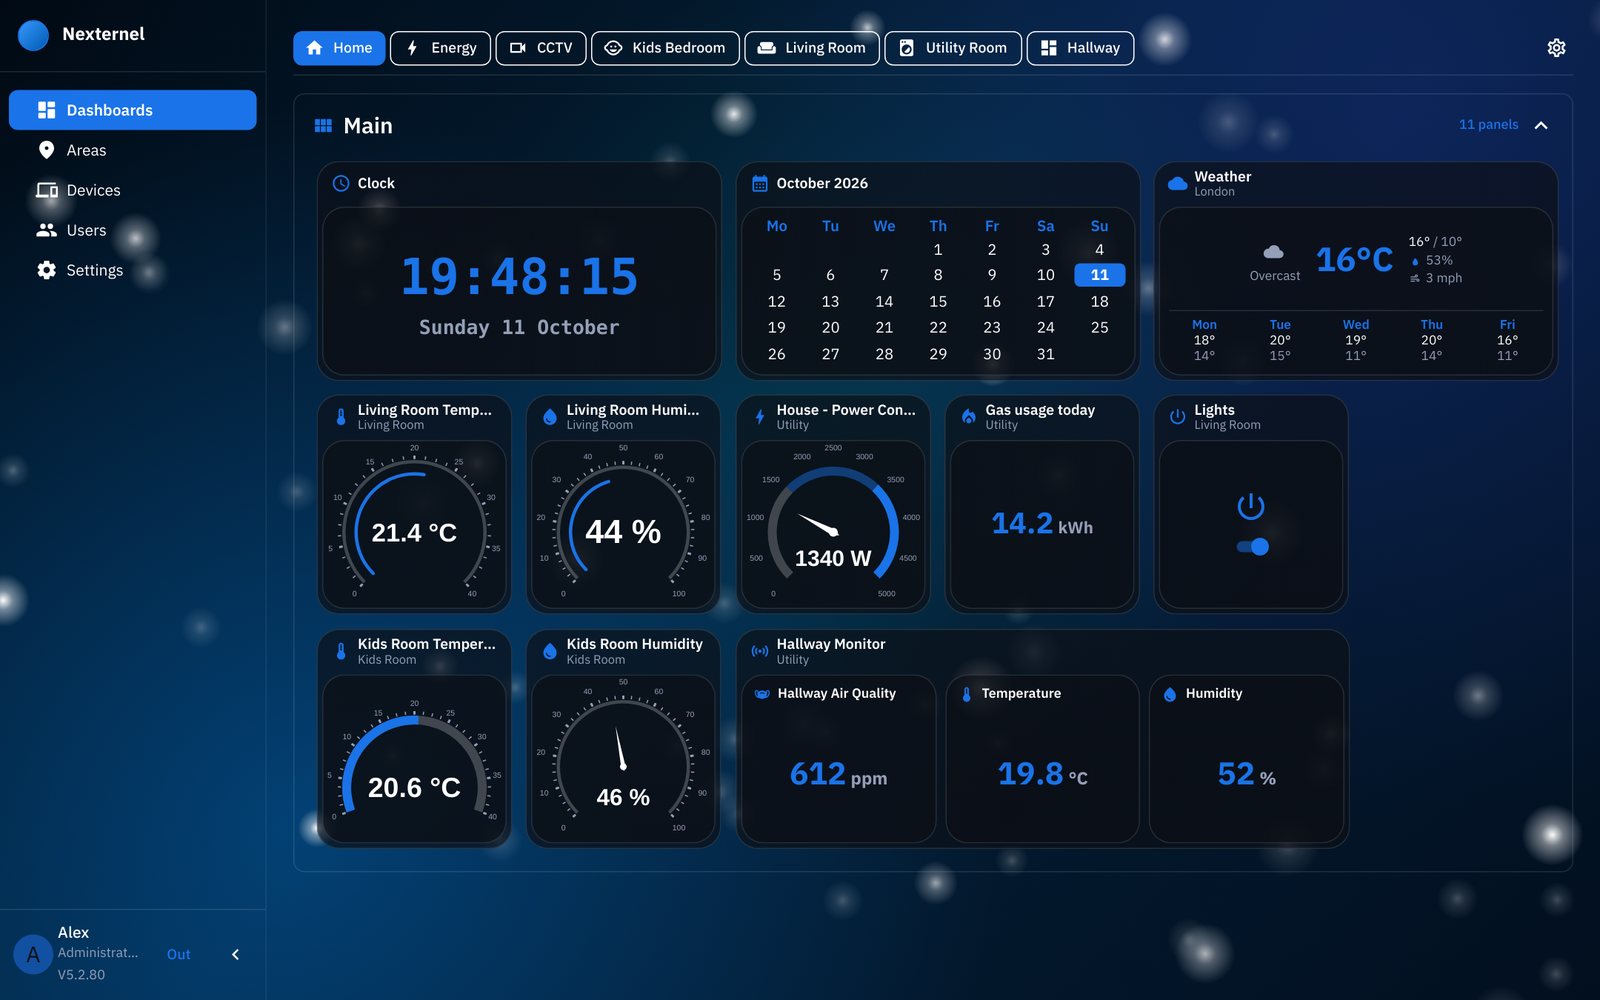Viewport: 1600px width, 1000px height.
Task: Open the settings gear icon at top right
Action: point(1556,48)
